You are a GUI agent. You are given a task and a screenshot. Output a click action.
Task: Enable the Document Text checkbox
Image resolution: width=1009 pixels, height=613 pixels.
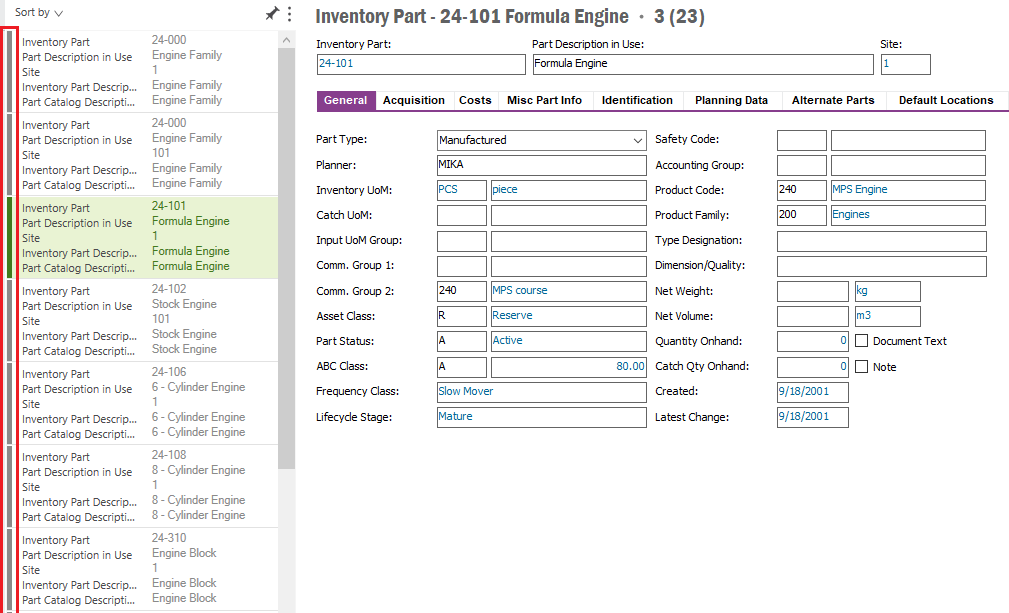click(x=862, y=341)
